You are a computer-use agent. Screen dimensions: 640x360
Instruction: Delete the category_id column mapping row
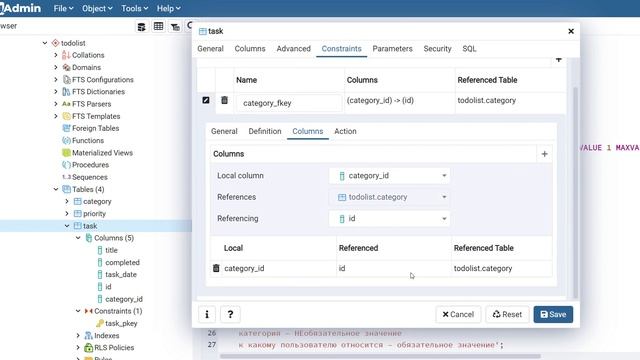pos(216,268)
